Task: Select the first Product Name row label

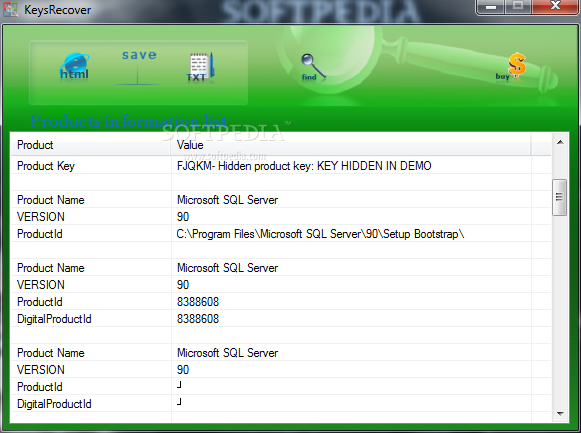Action: (51, 200)
